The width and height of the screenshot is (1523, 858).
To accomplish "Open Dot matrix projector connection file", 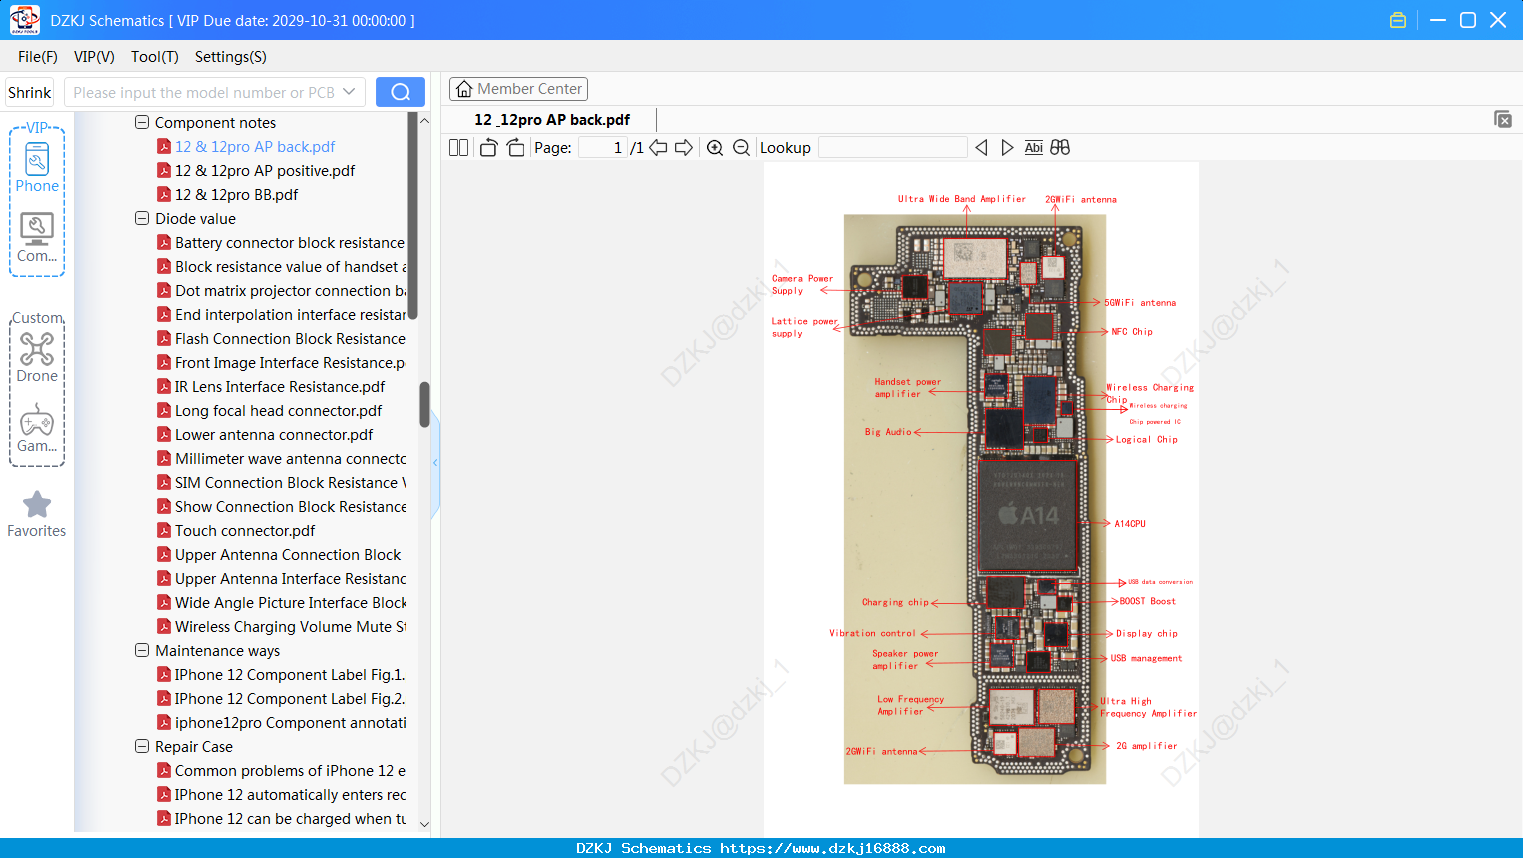I will click(x=290, y=290).
